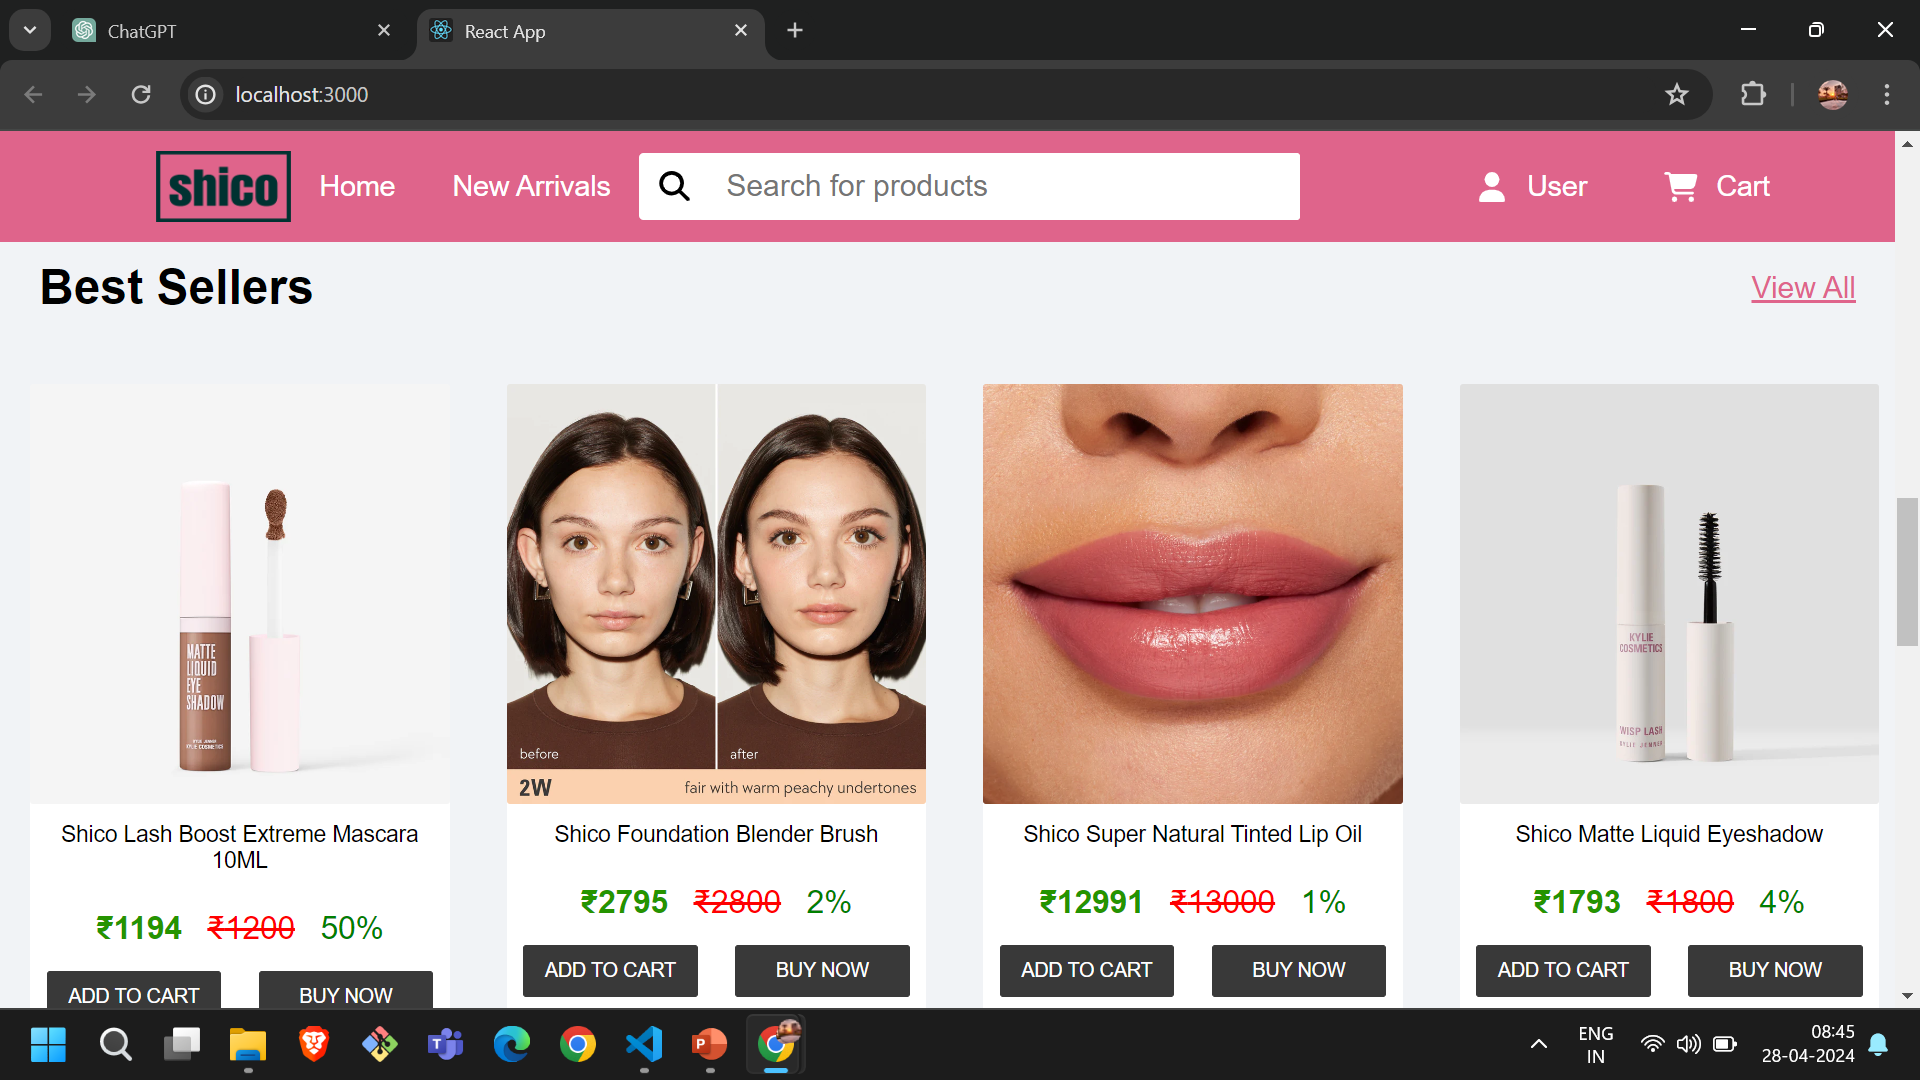Open File Explorer from the taskbar

pyautogui.click(x=248, y=1044)
